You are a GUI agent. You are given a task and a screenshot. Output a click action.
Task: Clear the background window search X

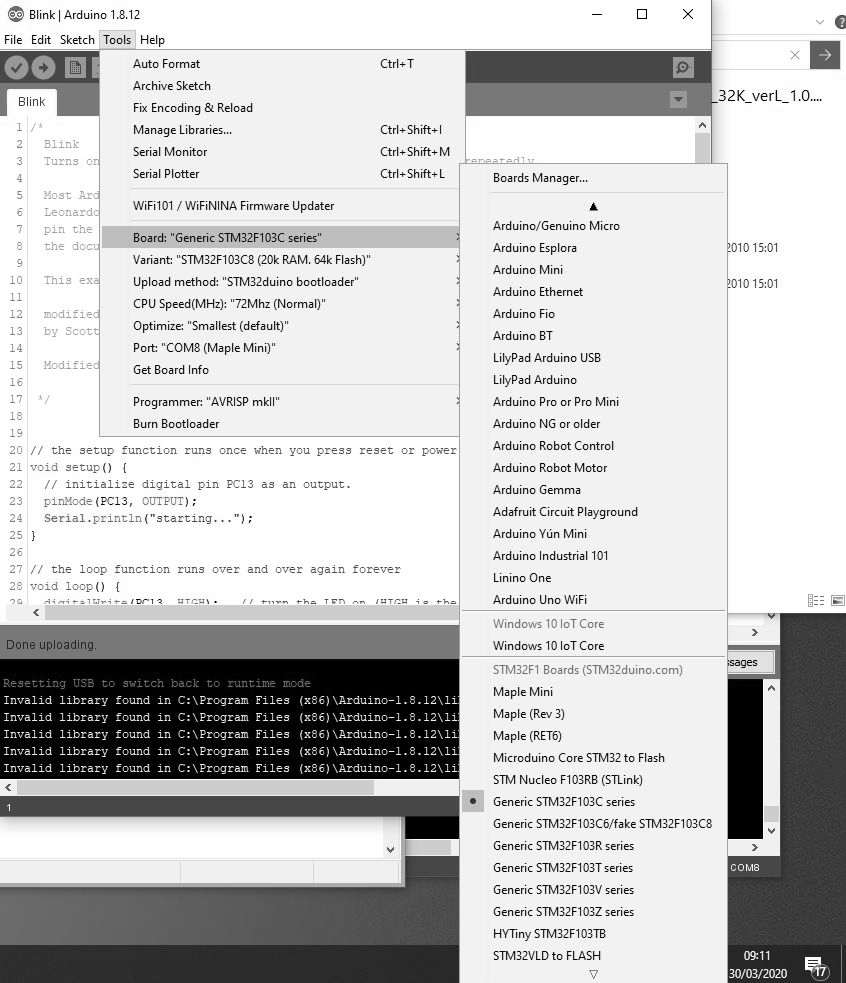[x=795, y=55]
